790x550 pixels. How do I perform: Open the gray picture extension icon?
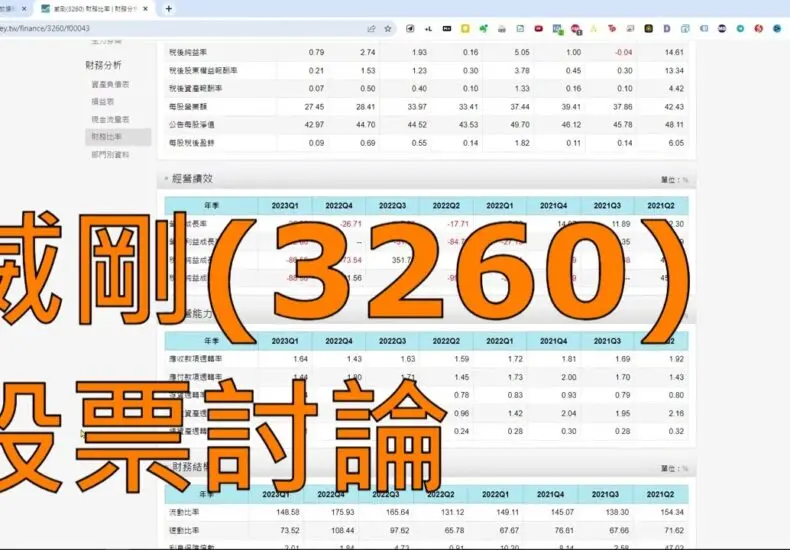(630, 29)
